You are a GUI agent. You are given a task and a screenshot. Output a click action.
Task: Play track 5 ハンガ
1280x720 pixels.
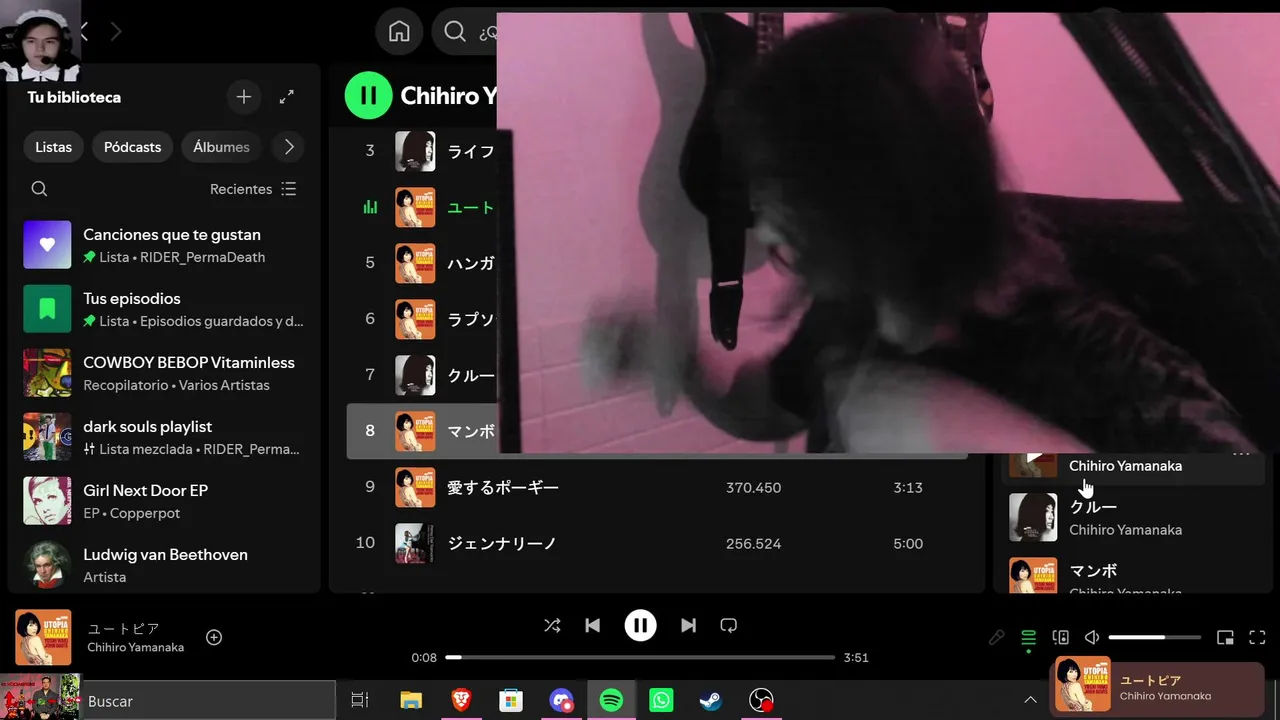tap(422, 263)
